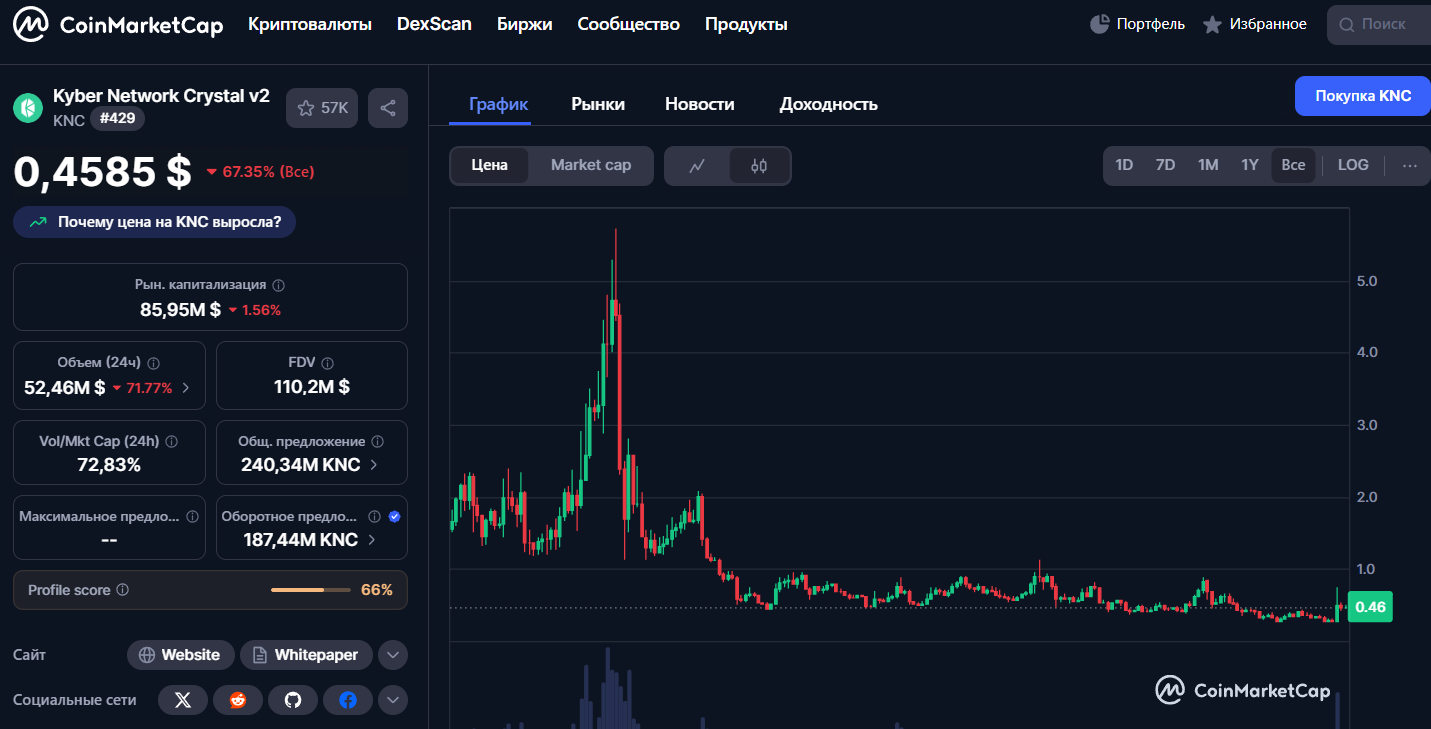The height and width of the screenshot is (729, 1431).
Task: Click info icon beside FDV
Action: [x=327, y=363]
